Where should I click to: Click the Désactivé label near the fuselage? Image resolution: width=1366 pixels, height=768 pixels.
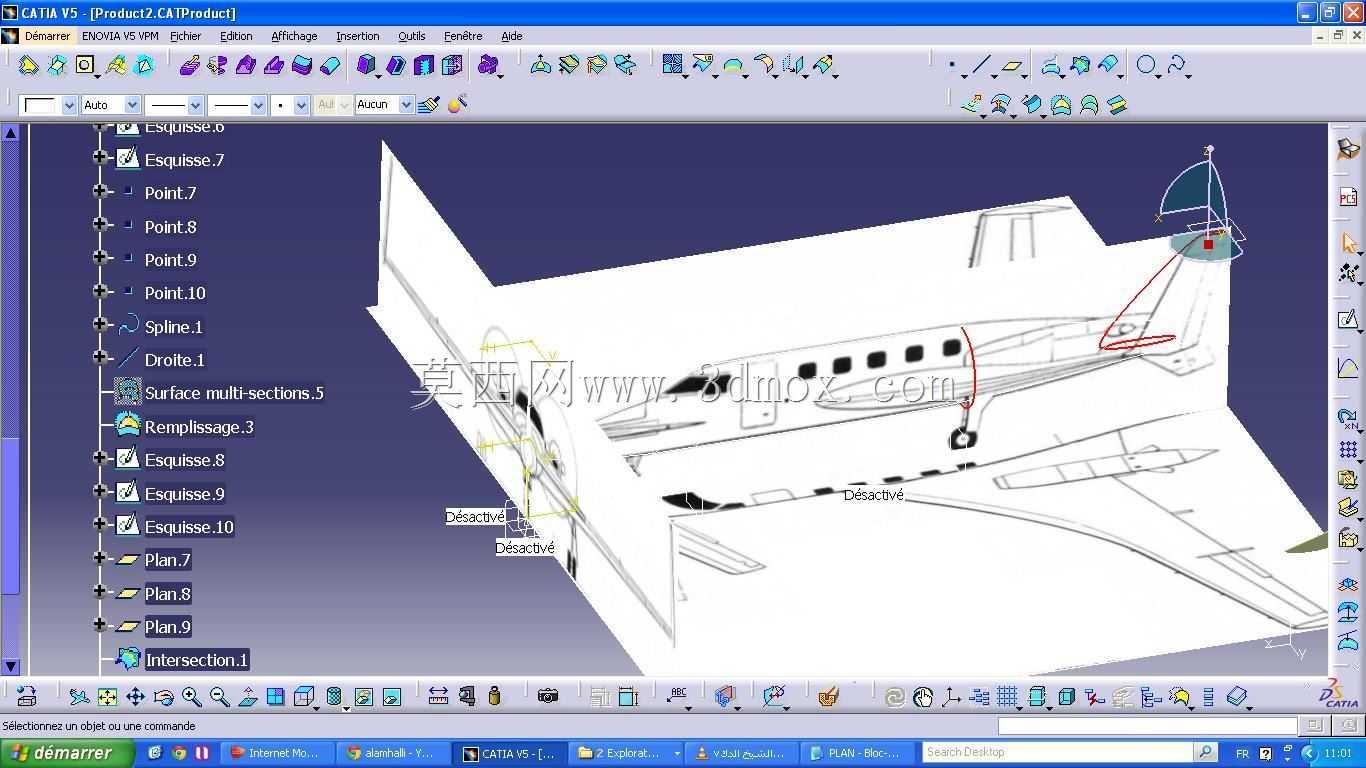coord(873,495)
